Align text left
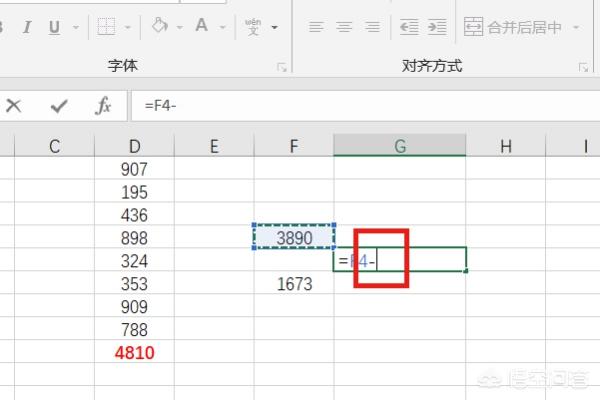Screen dimensions: 600x400 click(316, 27)
